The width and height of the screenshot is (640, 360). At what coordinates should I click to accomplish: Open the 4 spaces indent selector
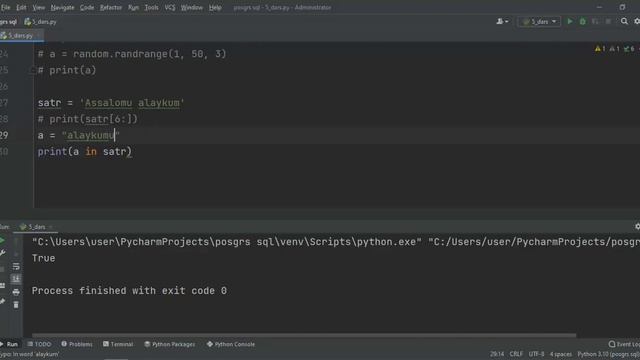(x=561, y=354)
